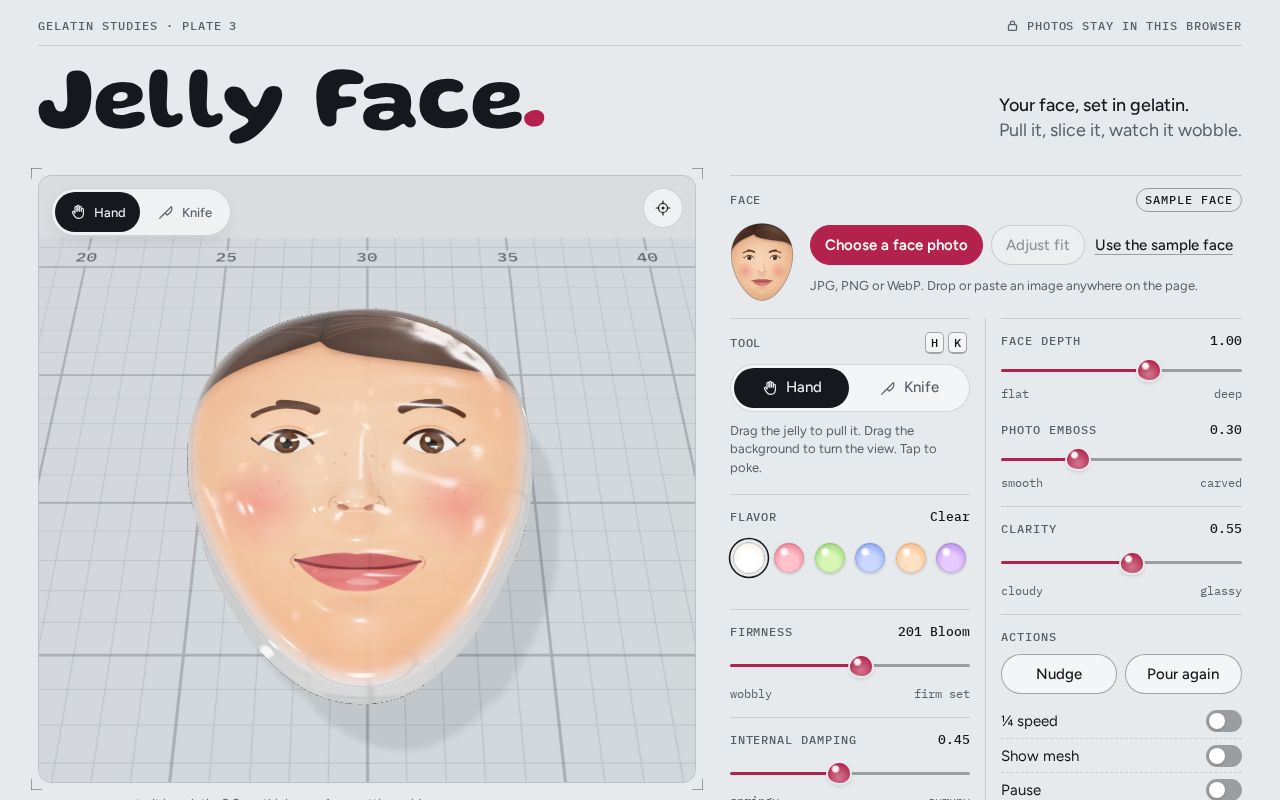Open the Use the sample face link
The image size is (1280, 800).
[1164, 245]
